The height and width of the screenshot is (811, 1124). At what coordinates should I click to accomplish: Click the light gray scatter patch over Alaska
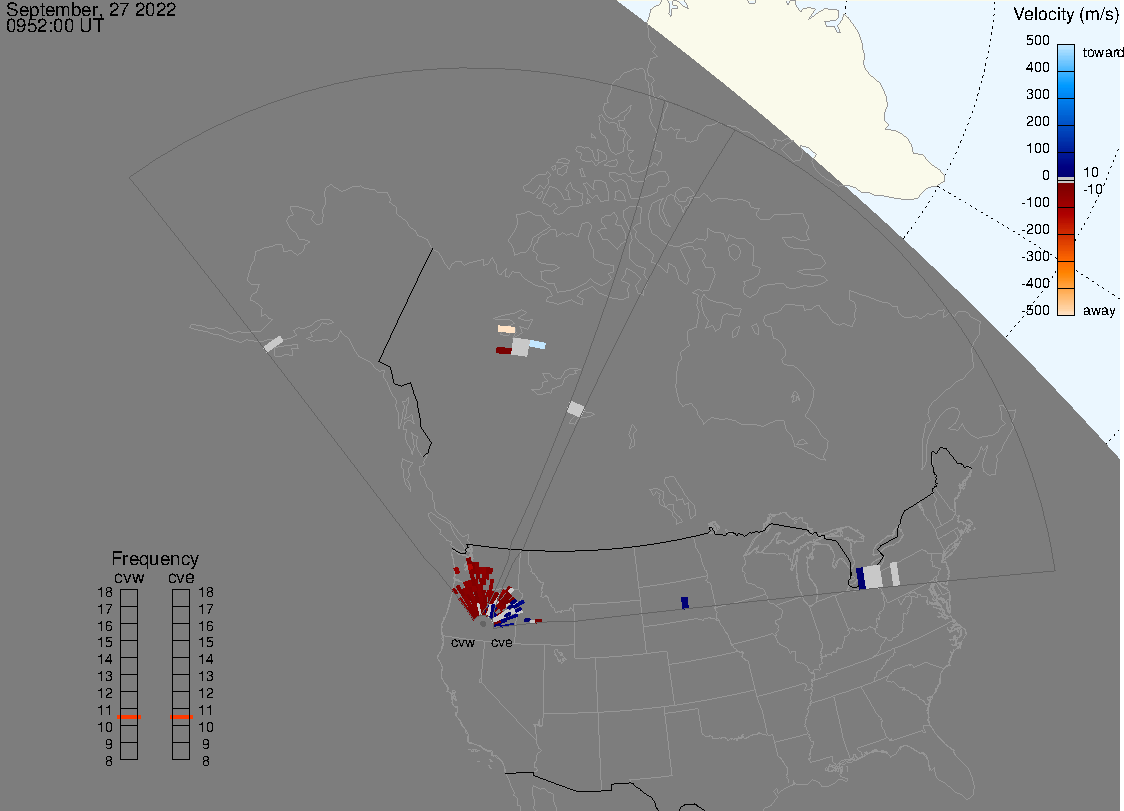pyautogui.click(x=273, y=344)
